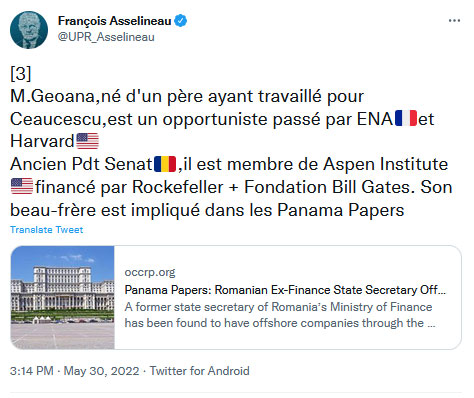
Task: Open the François Asselineau display name
Action: (x=114, y=21)
